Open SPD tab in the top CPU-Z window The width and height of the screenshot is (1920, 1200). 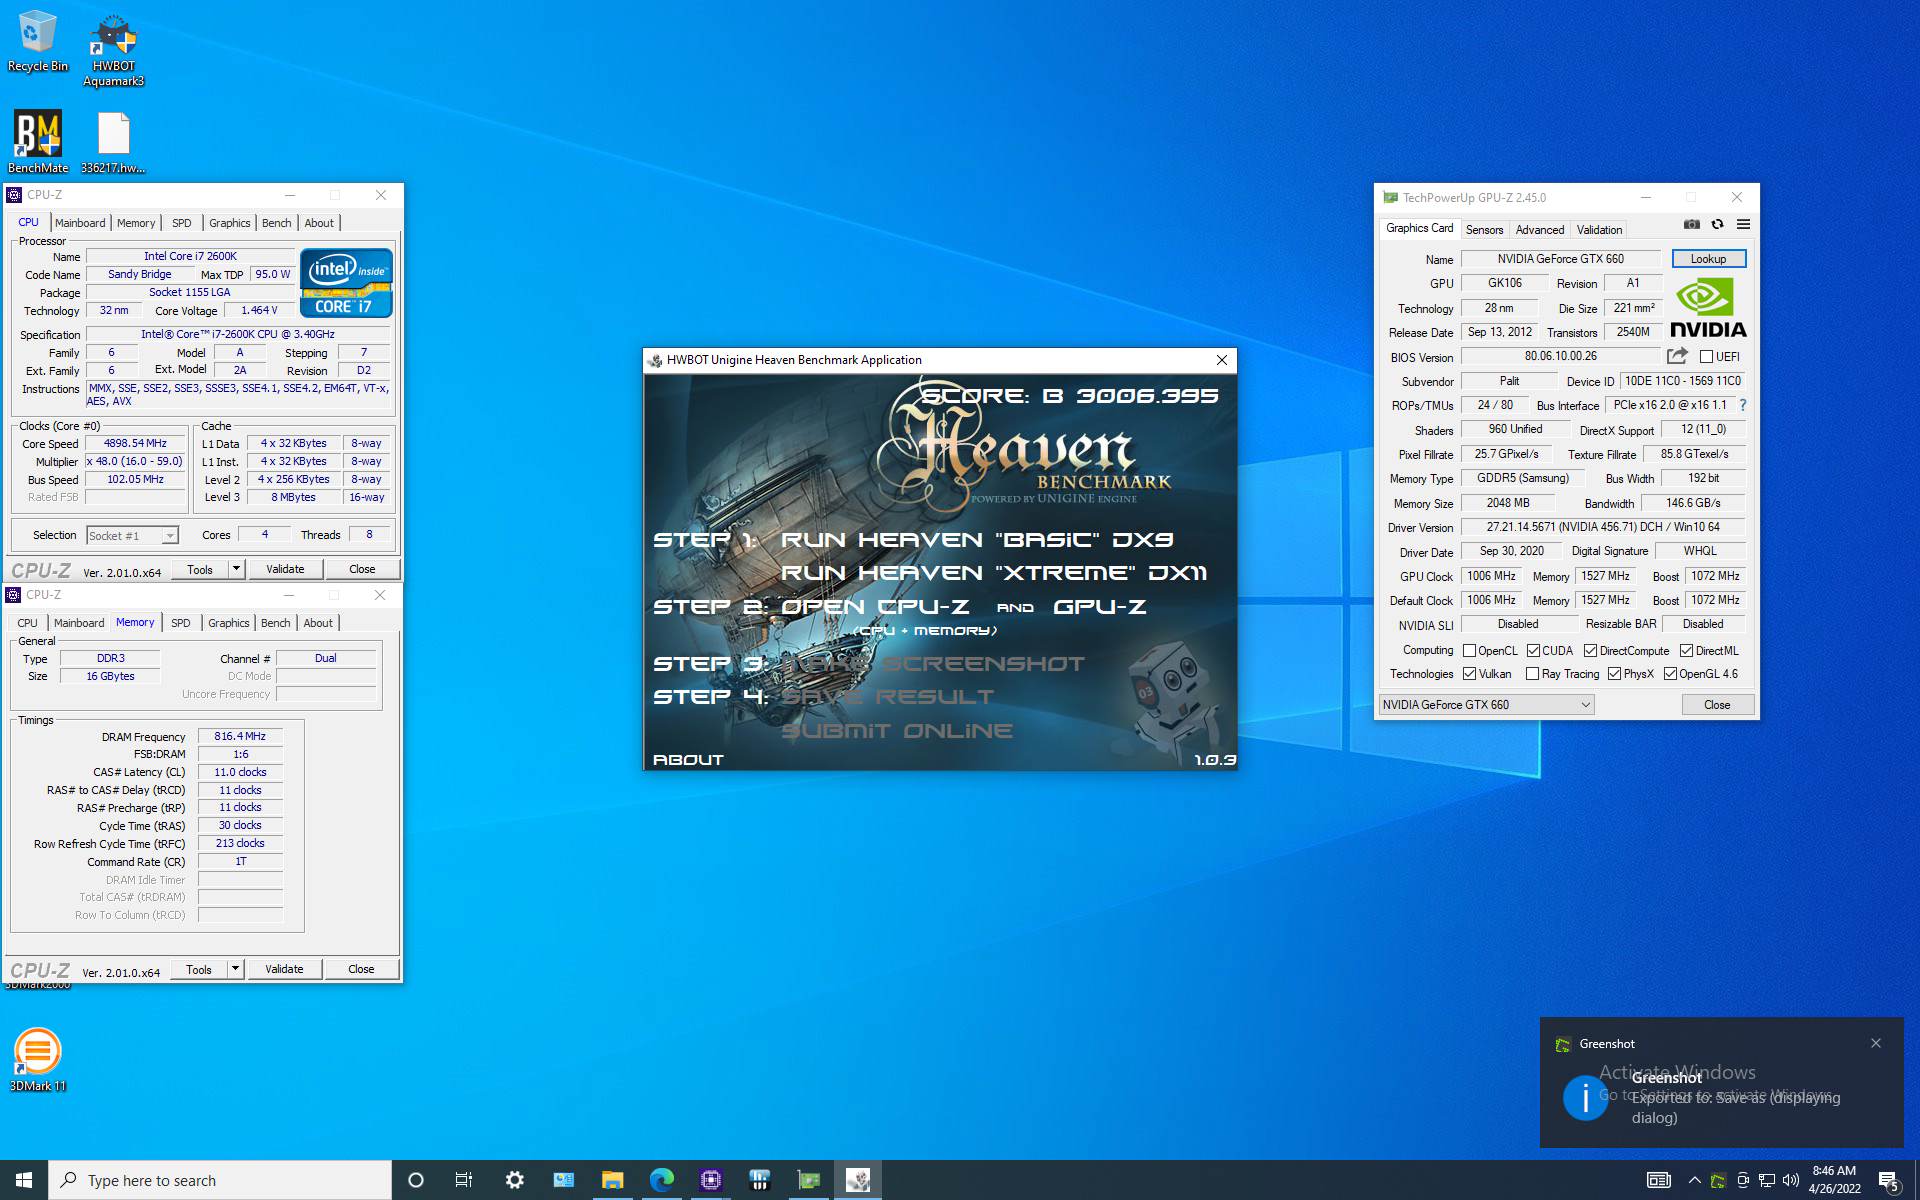tap(181, 223)
